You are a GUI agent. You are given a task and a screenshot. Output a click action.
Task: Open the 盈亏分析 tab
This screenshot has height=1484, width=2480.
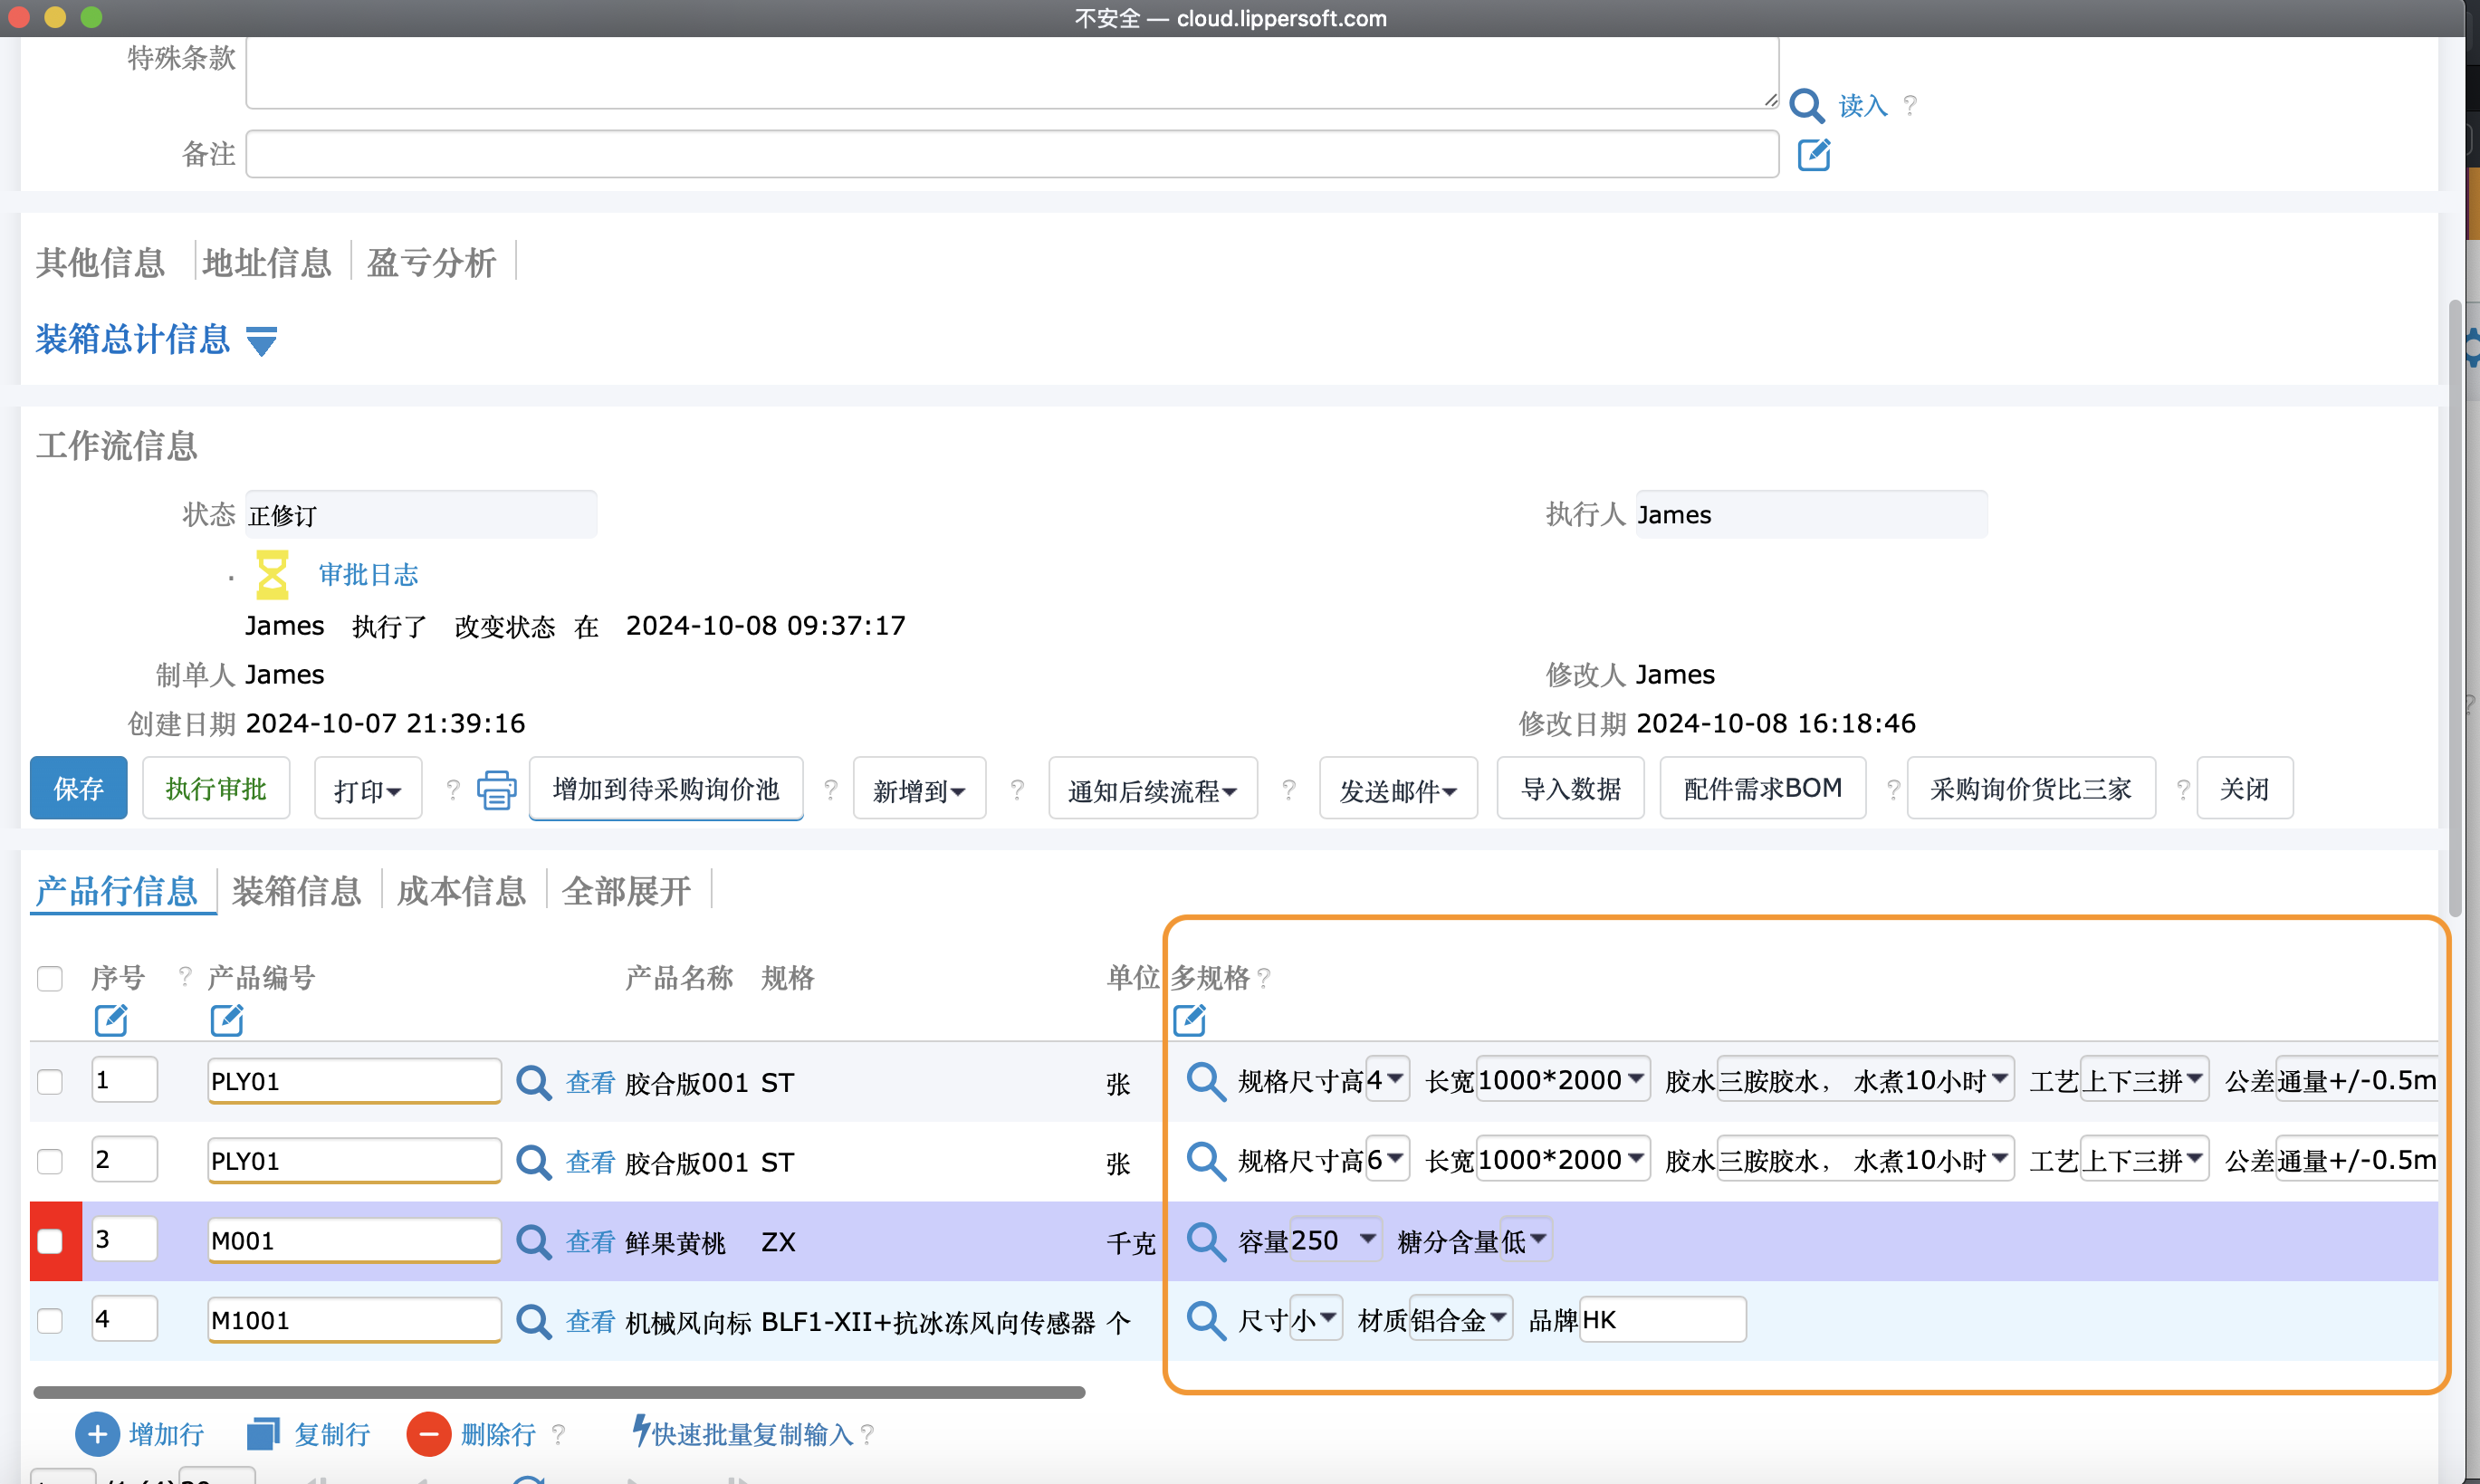(x=431, y=263)
